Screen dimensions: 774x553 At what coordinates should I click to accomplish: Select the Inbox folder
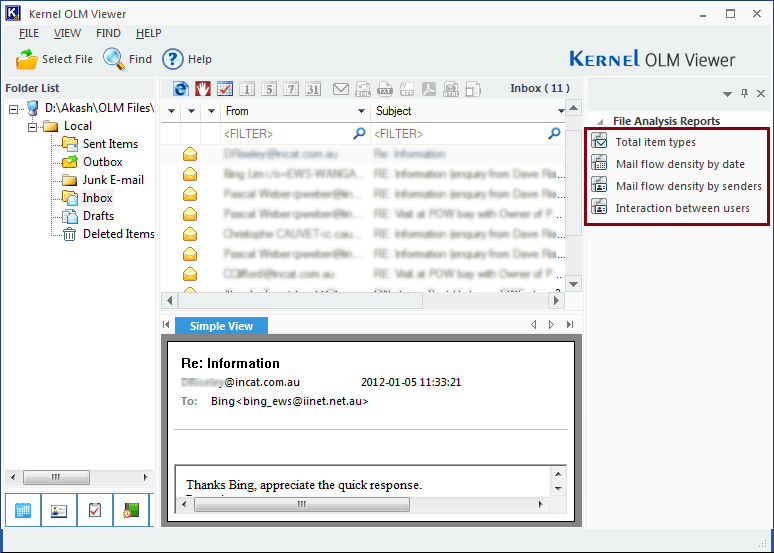point(97,198)
